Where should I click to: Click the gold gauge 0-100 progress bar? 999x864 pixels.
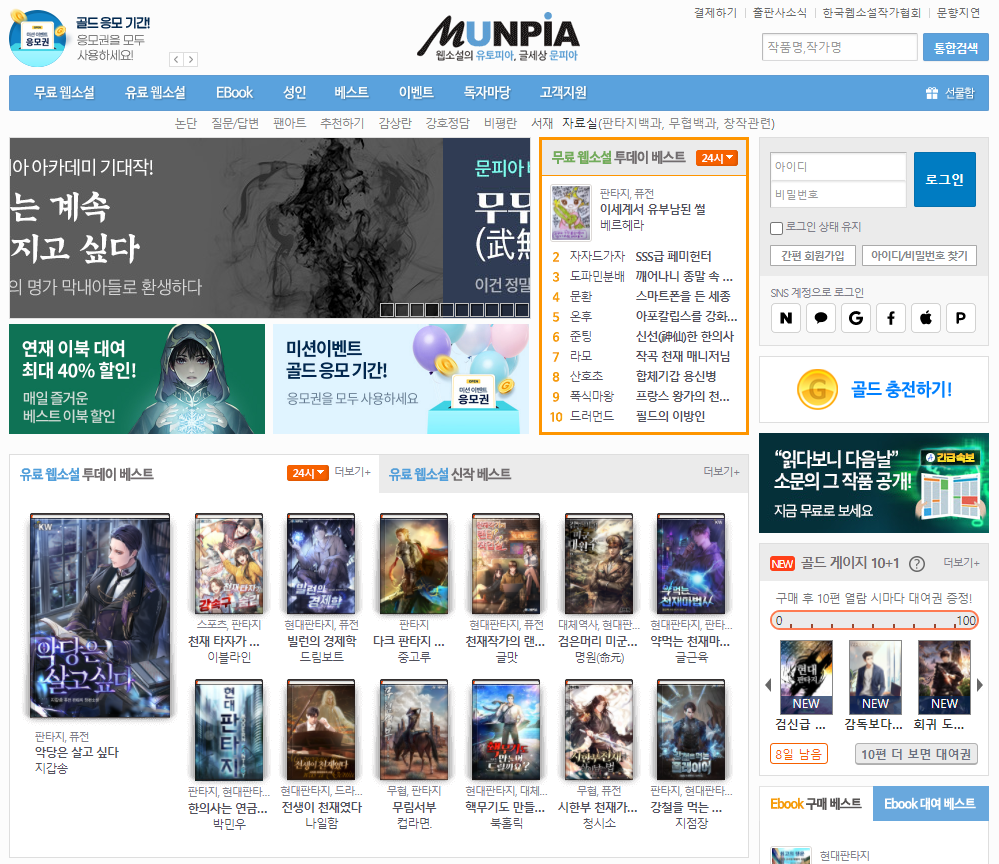pyautogui.click(x=873, y=621)
